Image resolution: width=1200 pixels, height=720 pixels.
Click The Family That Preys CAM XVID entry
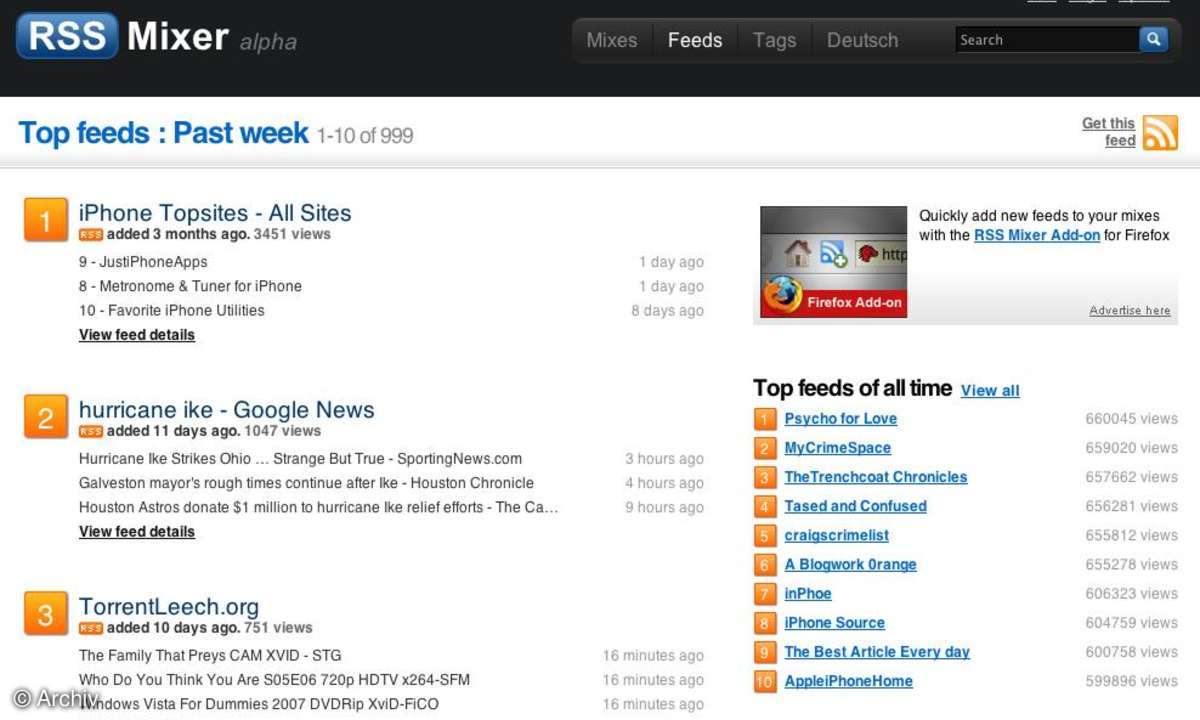click(210, 656)
